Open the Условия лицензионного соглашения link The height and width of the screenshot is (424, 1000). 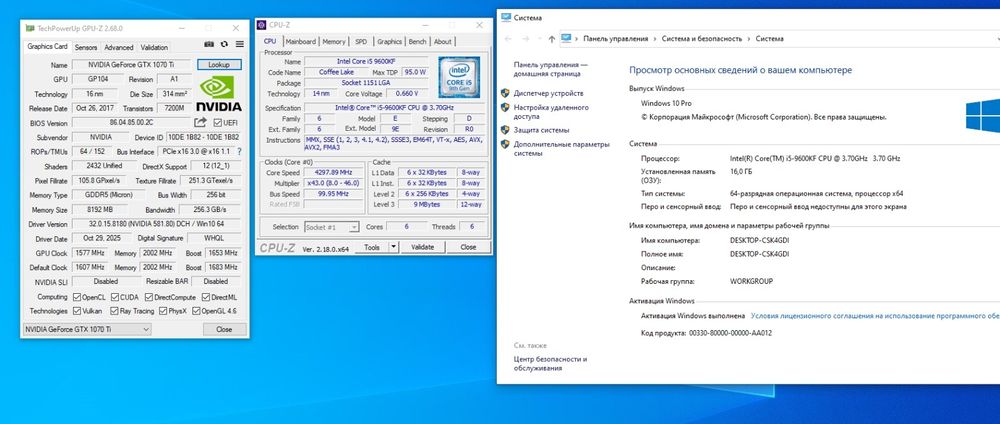pyautogui.click(x=875, y=316)
